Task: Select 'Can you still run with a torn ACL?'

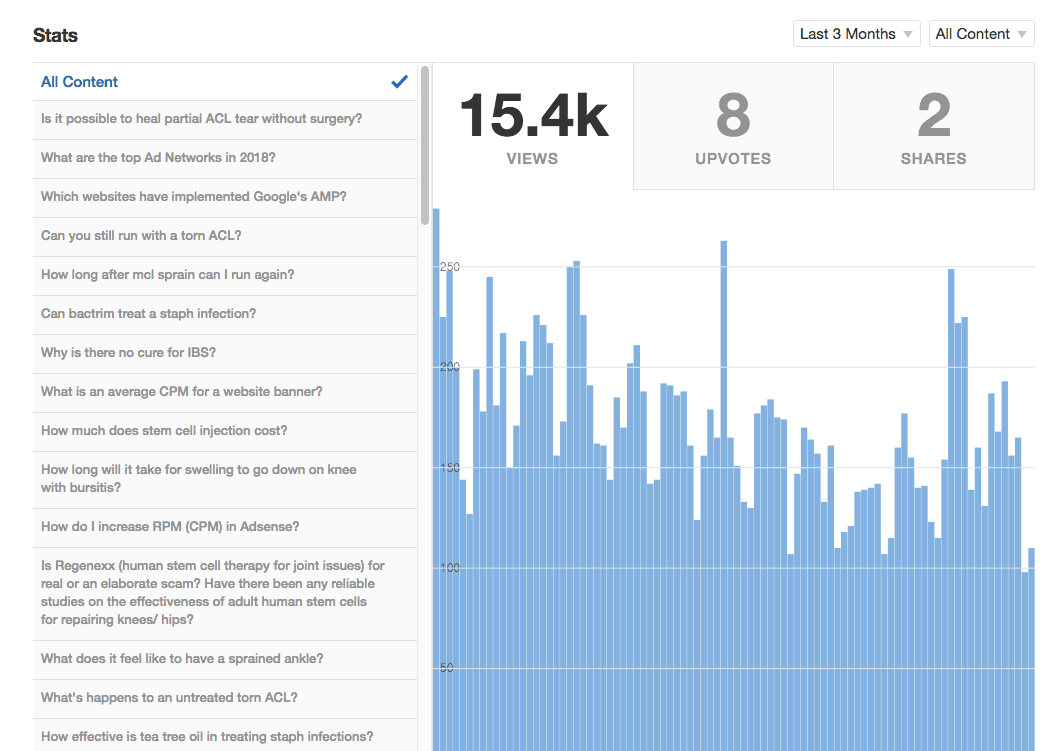Action: [x=225, y=237]
